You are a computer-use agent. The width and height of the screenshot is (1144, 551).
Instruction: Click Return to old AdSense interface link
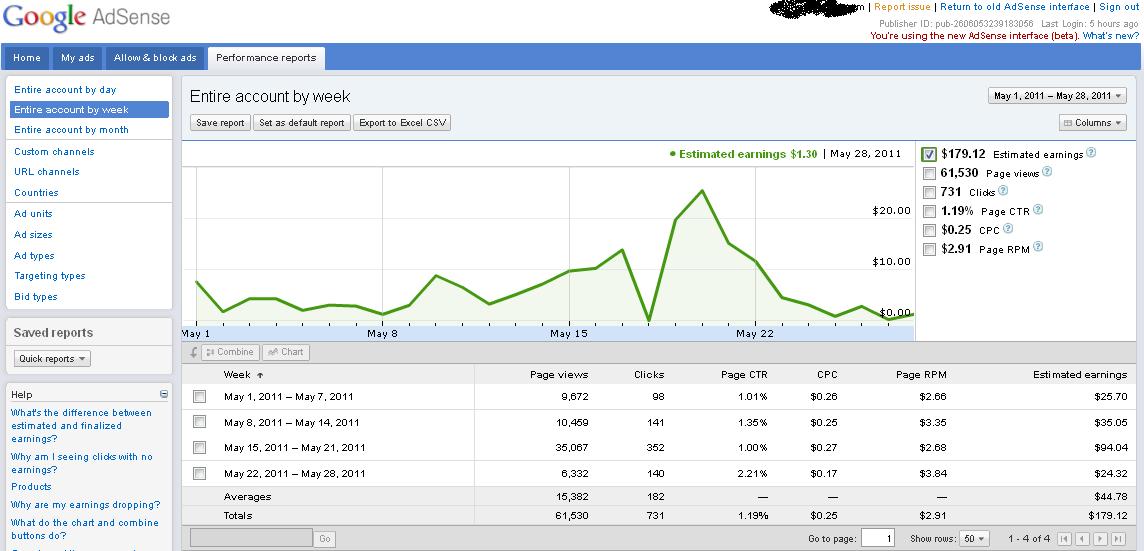pos(1015,7)
